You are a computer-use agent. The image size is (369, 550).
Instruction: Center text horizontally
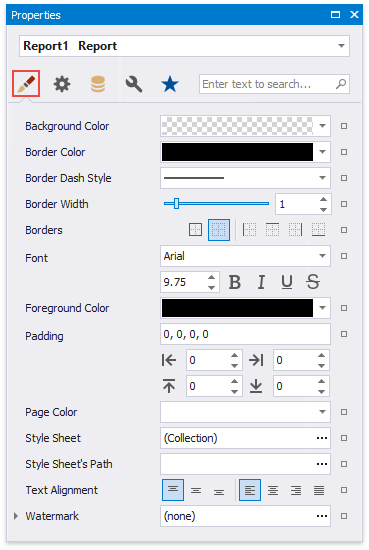273,490
